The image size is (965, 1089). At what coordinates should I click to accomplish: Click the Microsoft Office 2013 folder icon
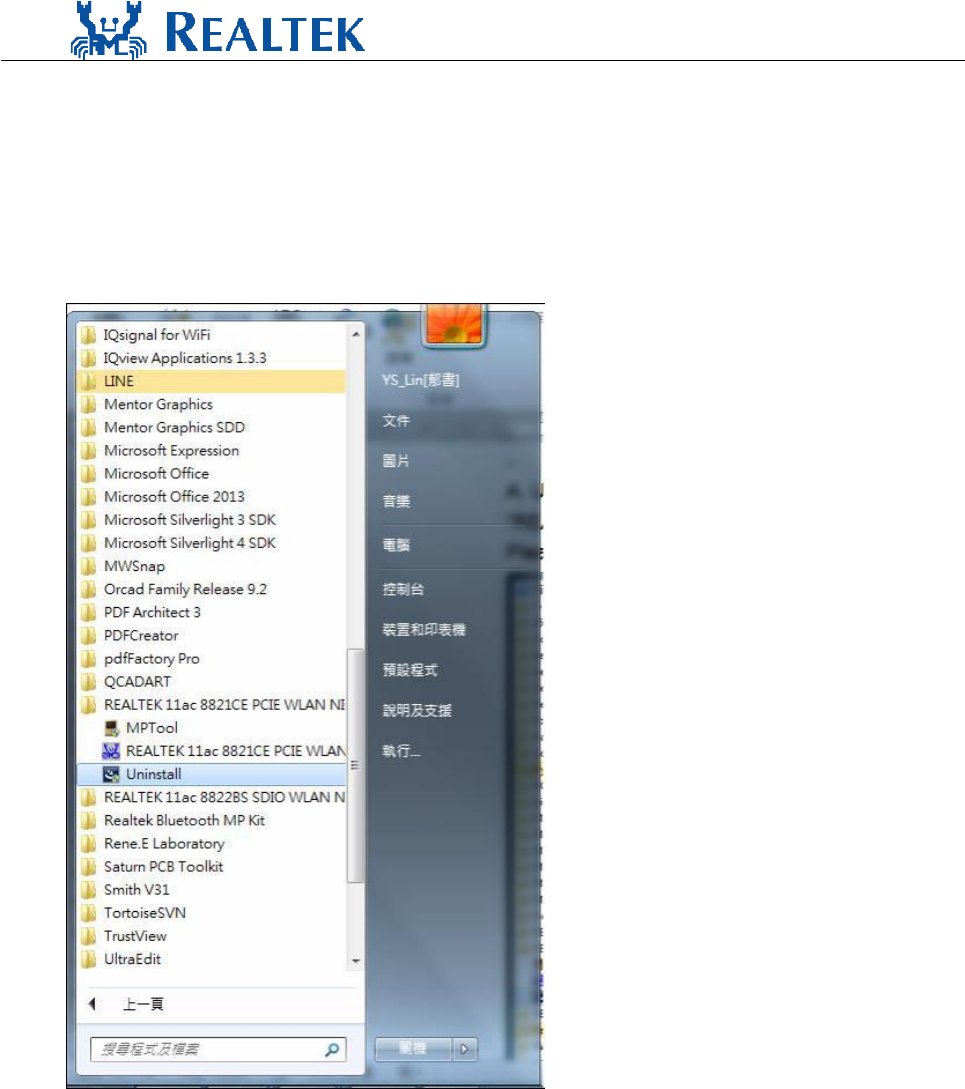88,497
